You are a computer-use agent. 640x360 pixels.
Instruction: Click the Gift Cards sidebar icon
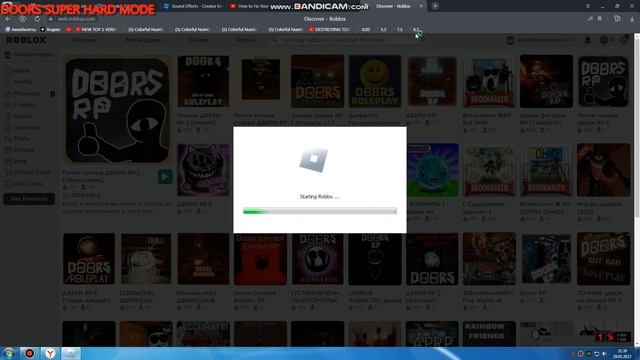(x=8, y=184)
